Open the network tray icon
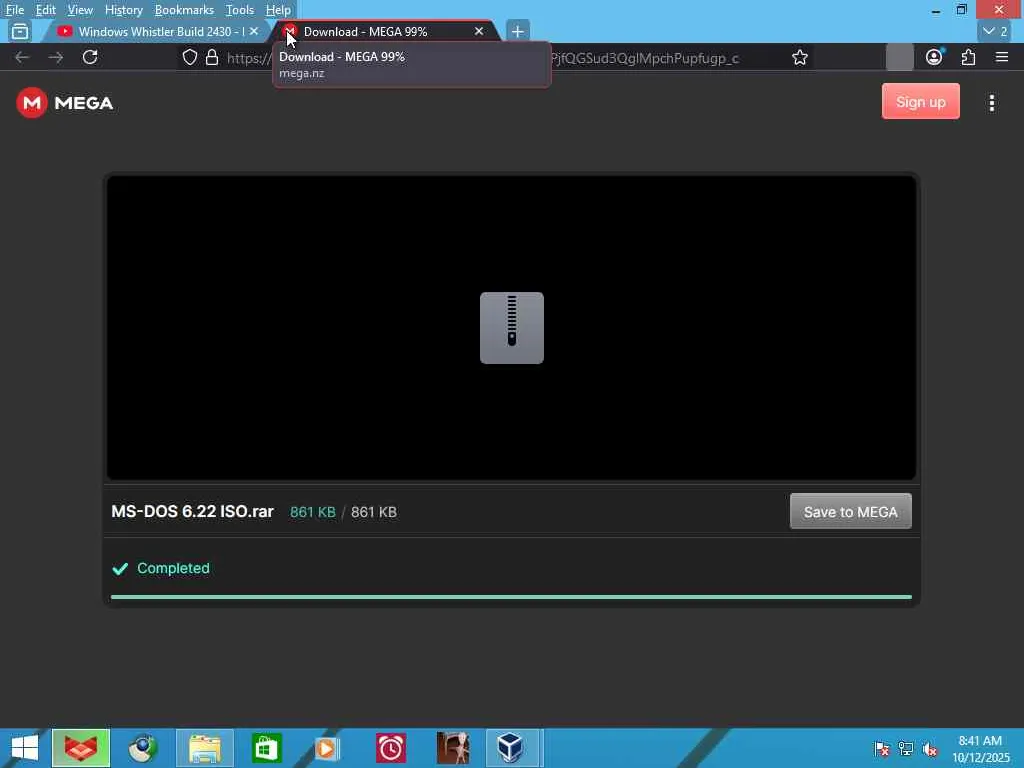 point(906,749)
